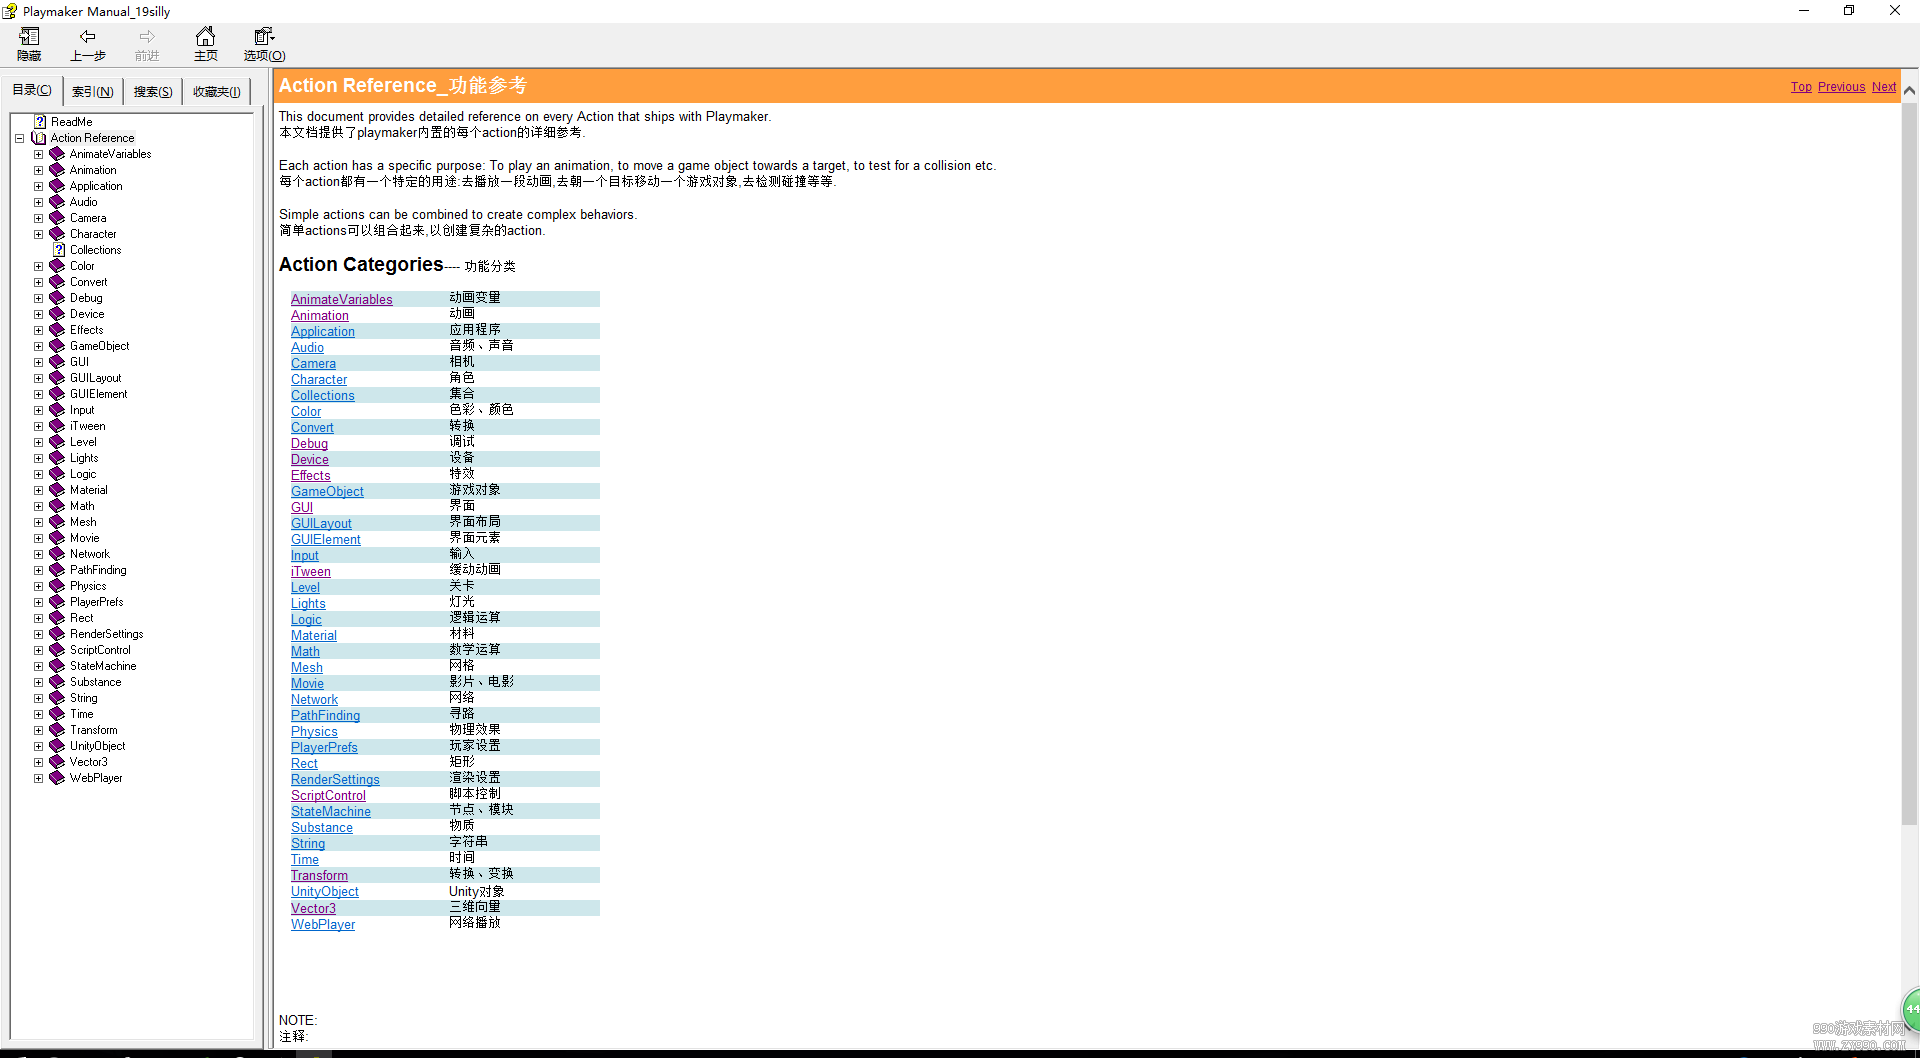The height and width of the screenshot is (1058, 1920).
Task: Click the Debug book icon in tree
Action: (x=57, y=298)
